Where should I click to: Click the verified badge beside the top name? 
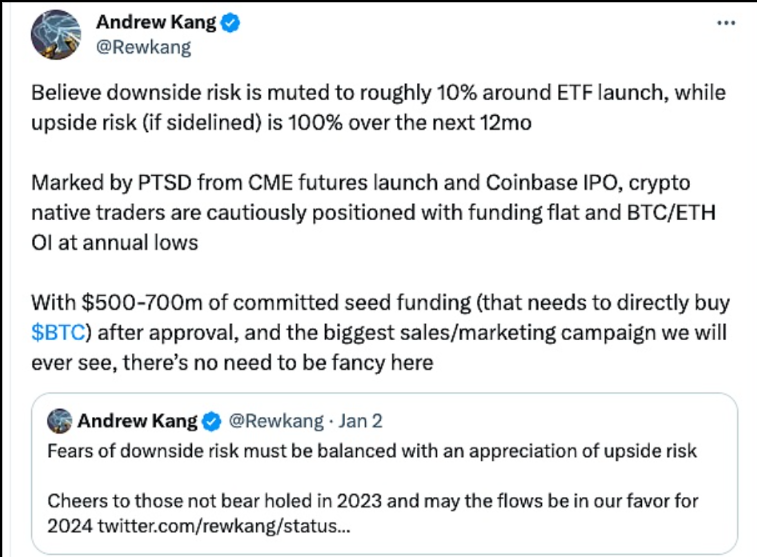(231, 24)
